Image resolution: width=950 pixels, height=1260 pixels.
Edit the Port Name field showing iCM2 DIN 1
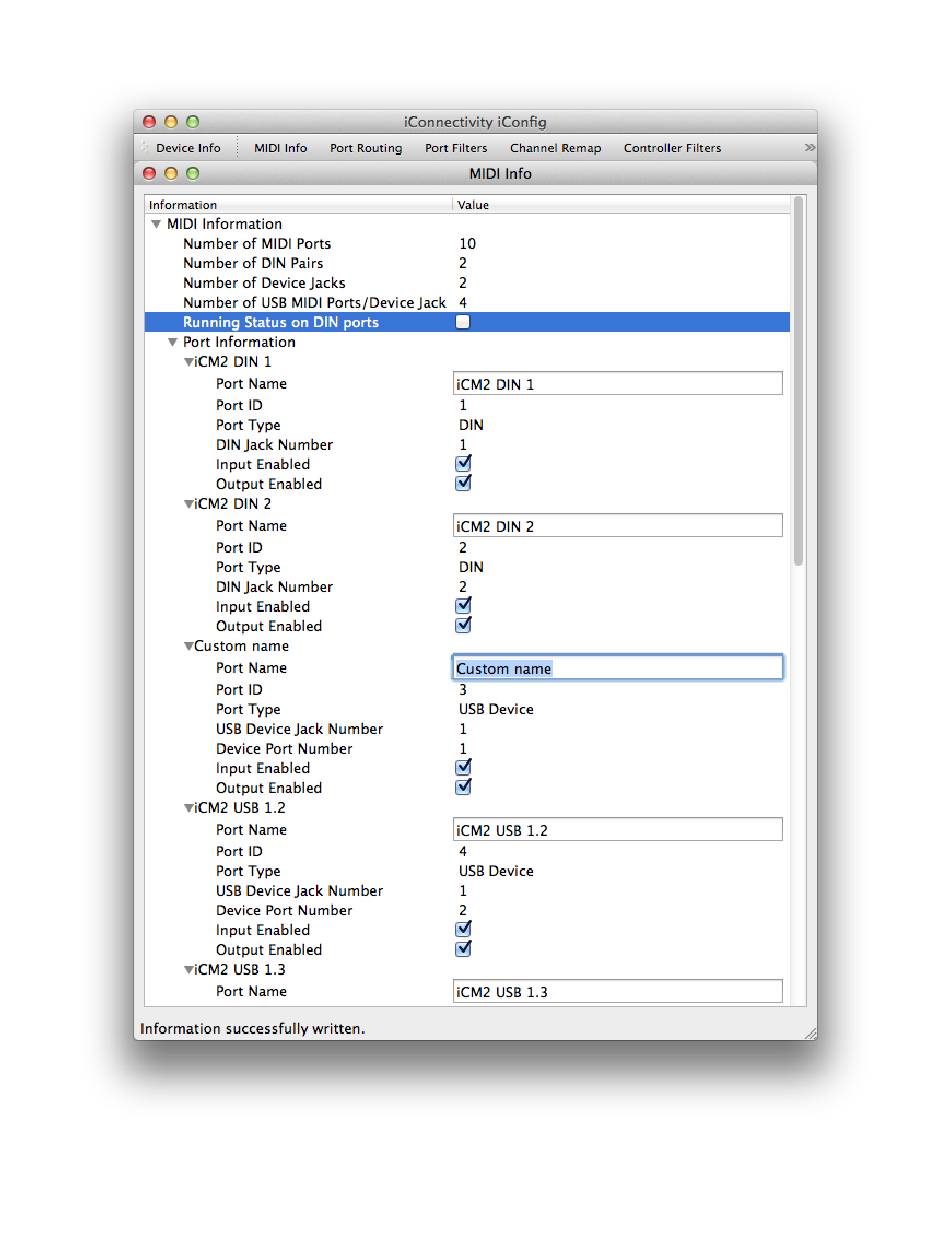pyautogui.click(x=617, y=384)
